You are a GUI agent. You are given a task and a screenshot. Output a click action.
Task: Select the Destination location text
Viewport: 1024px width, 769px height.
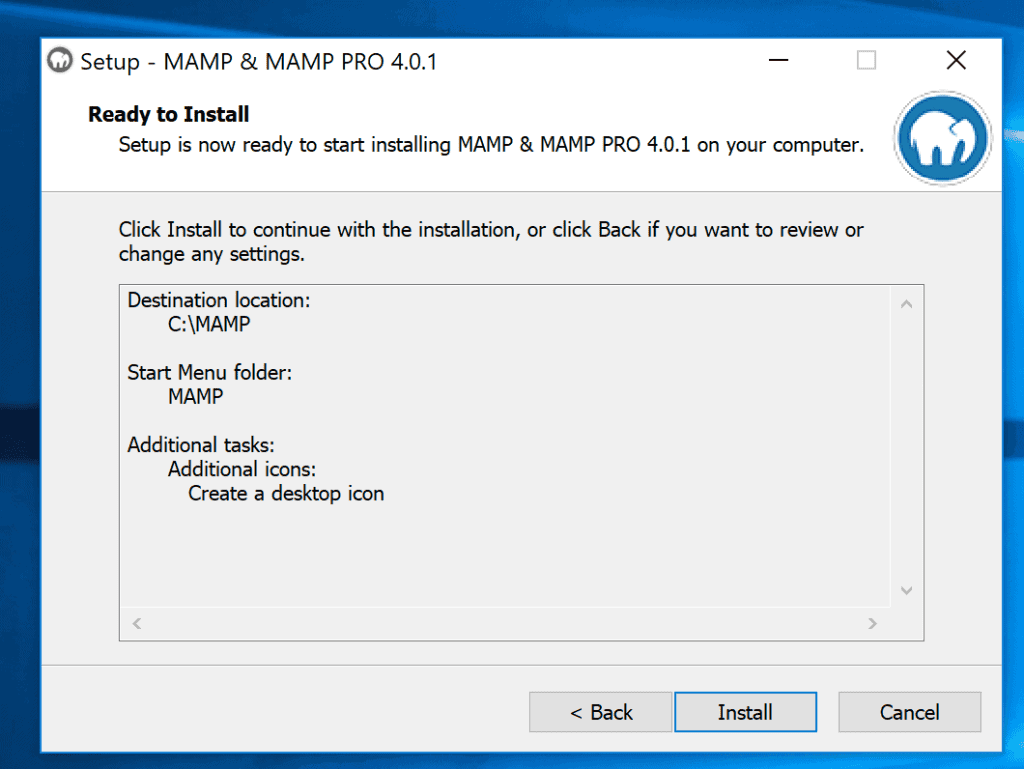218,300
